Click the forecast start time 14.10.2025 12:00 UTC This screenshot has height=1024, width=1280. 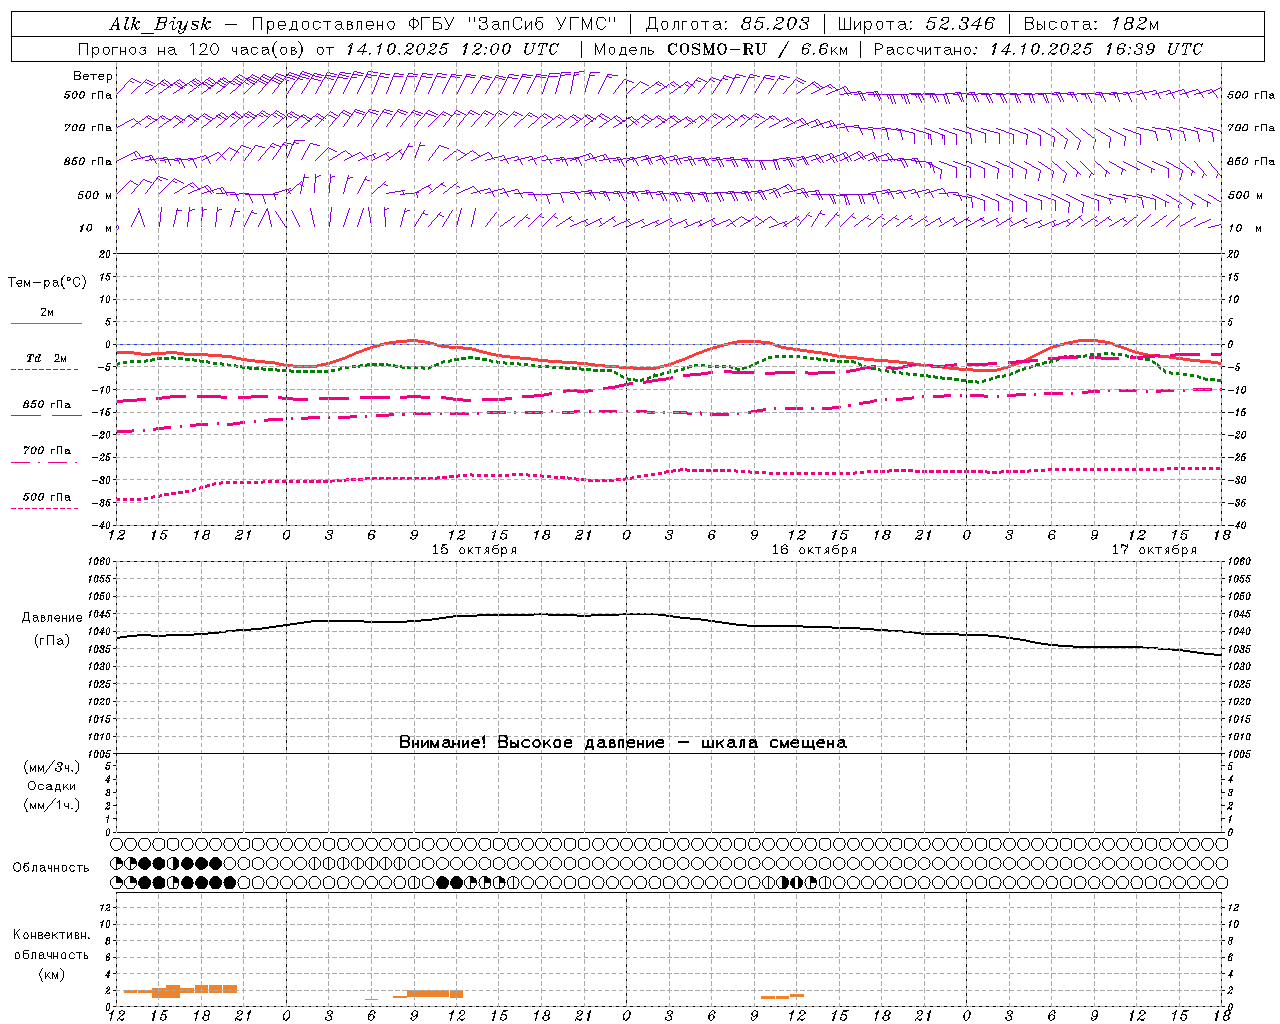click(452, 49)
